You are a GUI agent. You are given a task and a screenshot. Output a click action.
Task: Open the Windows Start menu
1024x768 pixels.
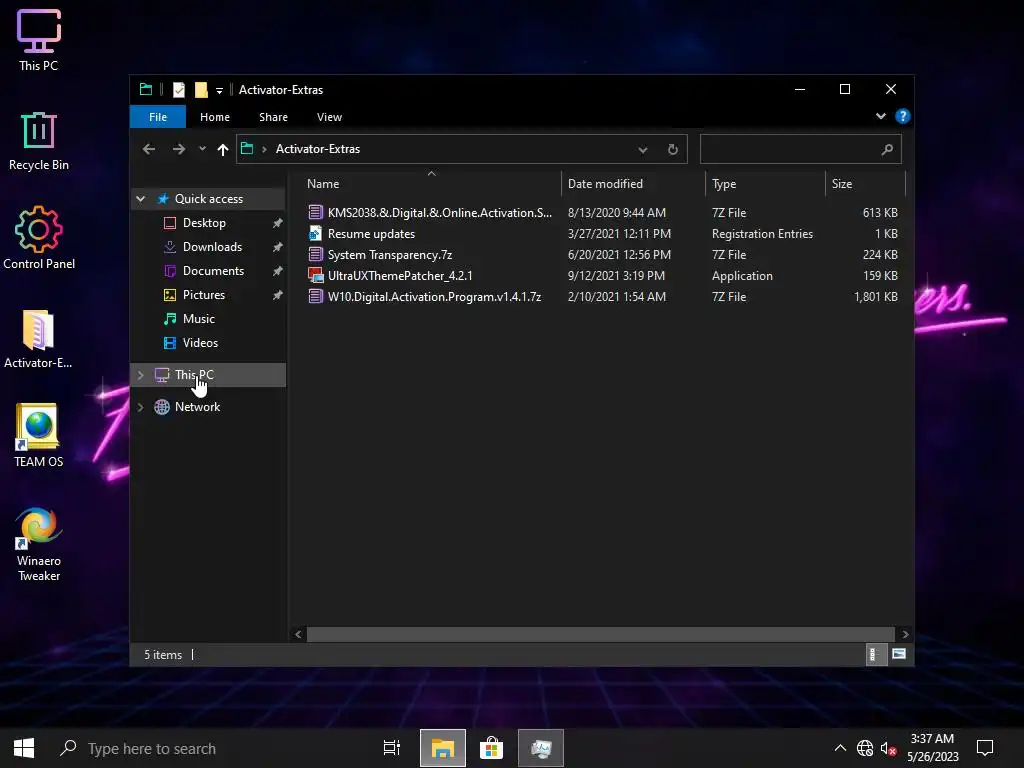[x=24, y=748]
